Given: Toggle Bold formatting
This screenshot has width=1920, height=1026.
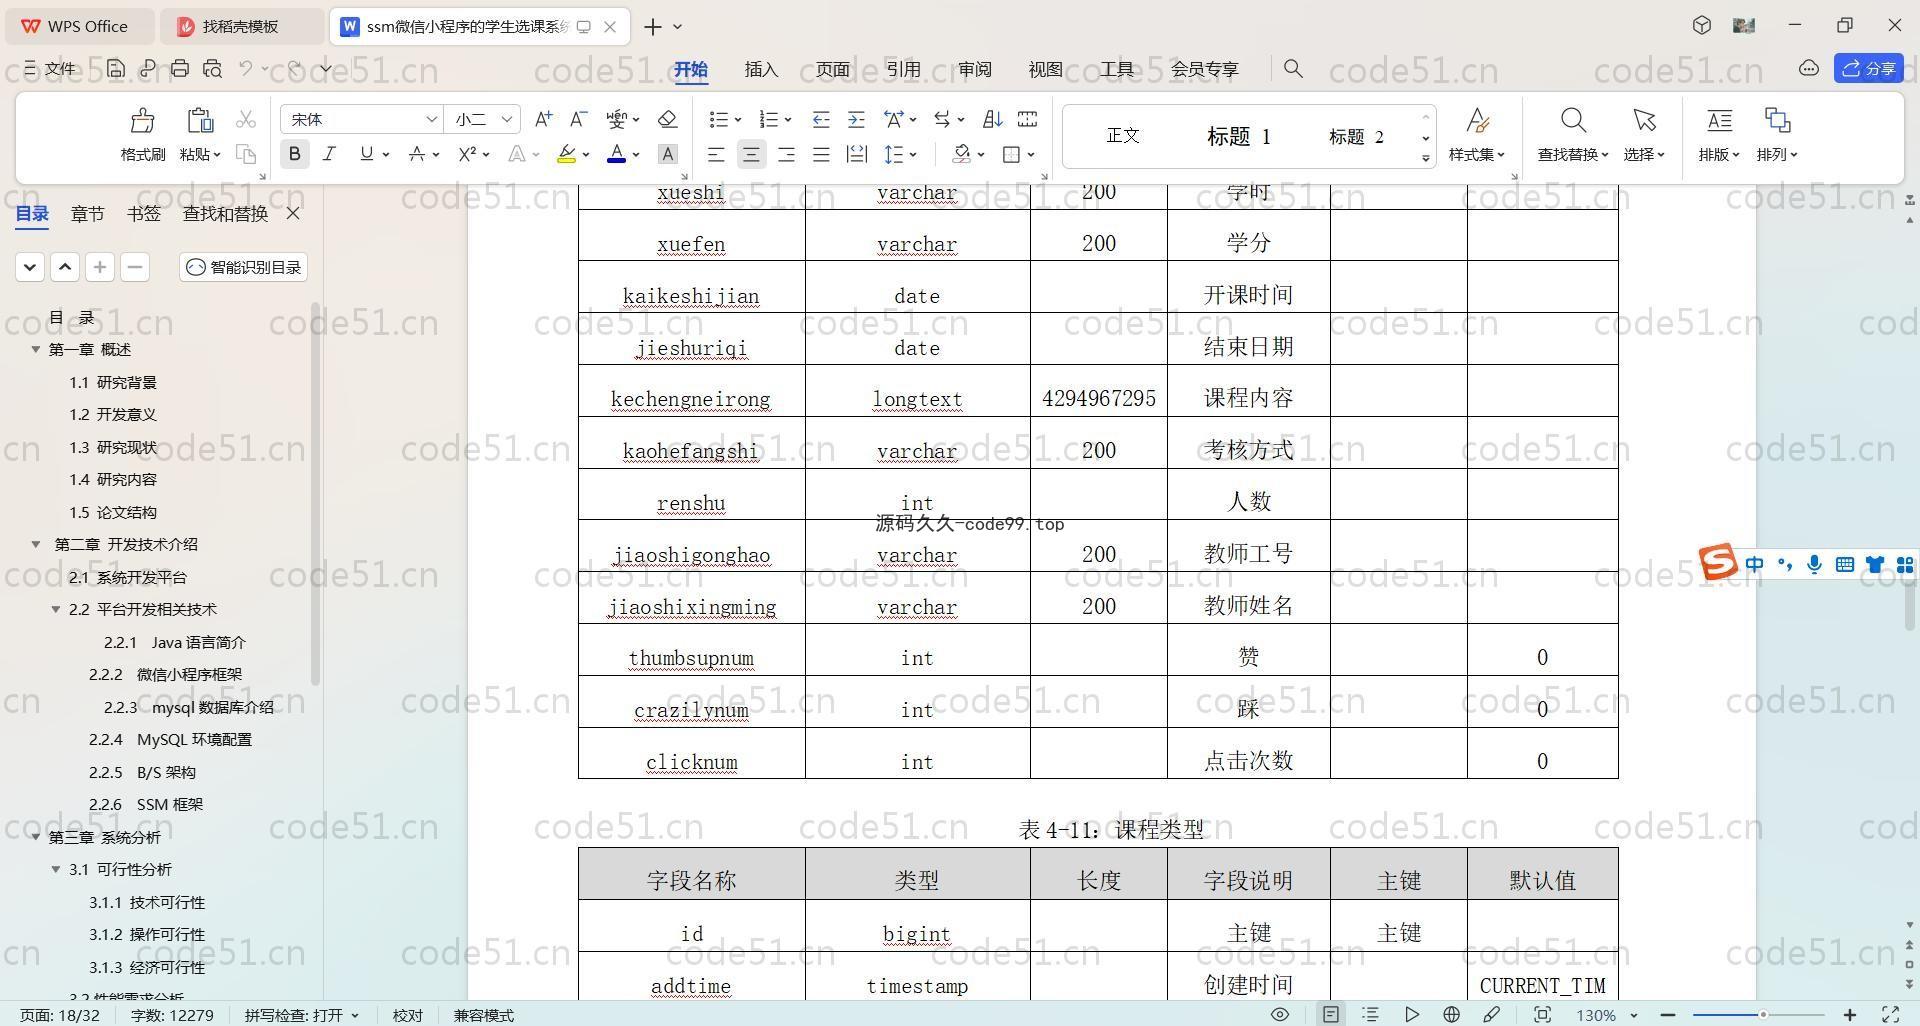Looking at the screenshot, I should click(x=294, y=154).
